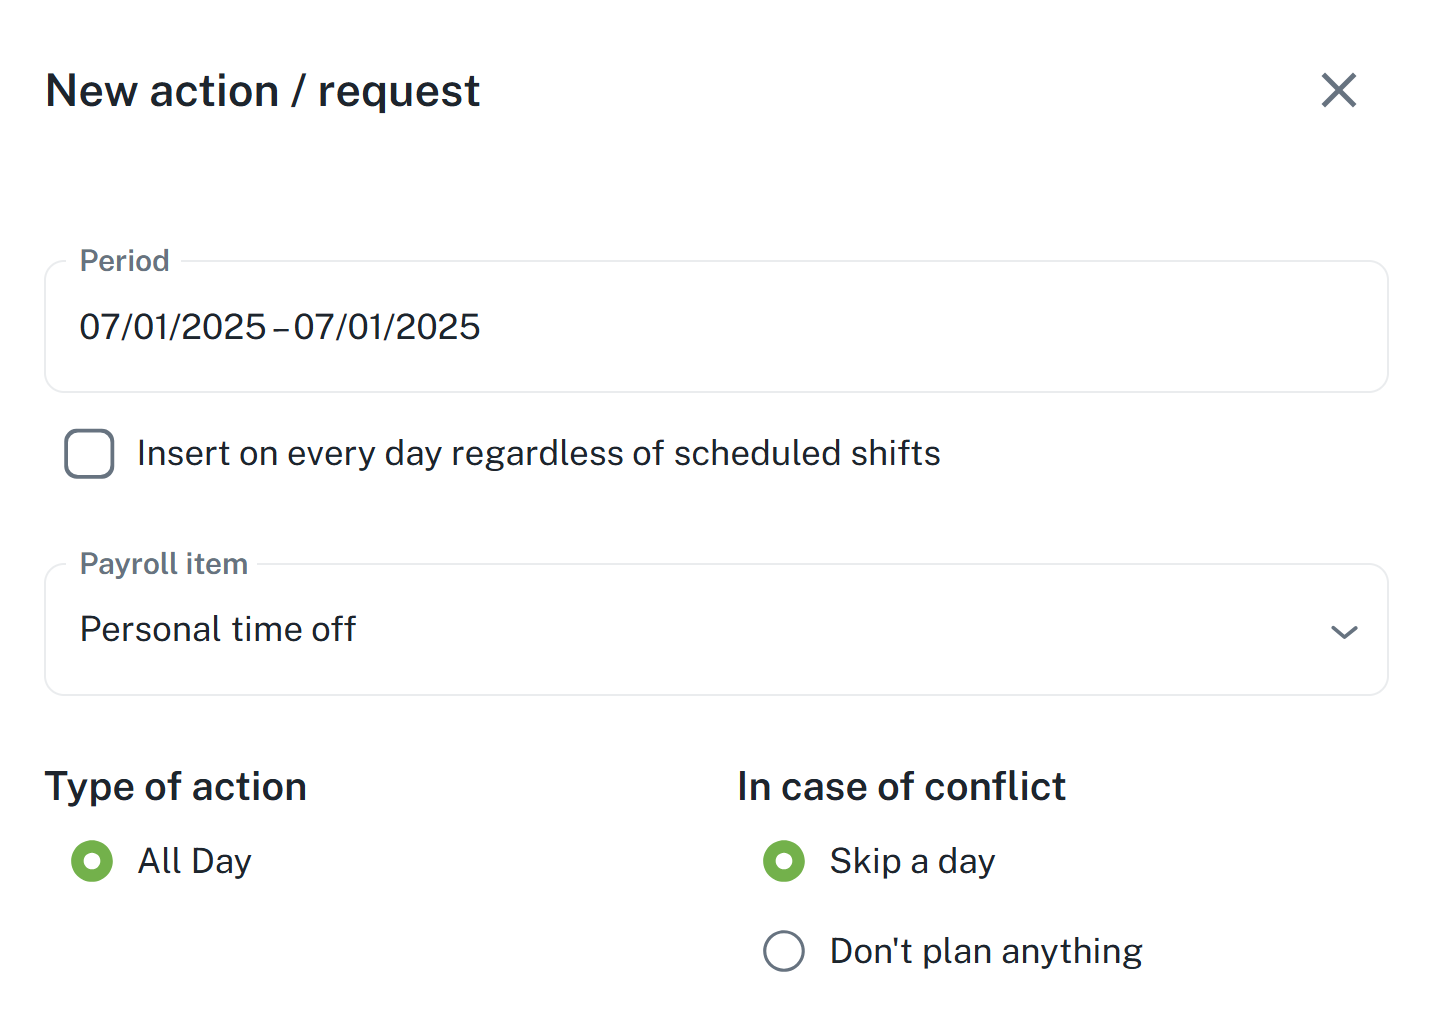Click the 'All Day' option label

coord(194,861)
